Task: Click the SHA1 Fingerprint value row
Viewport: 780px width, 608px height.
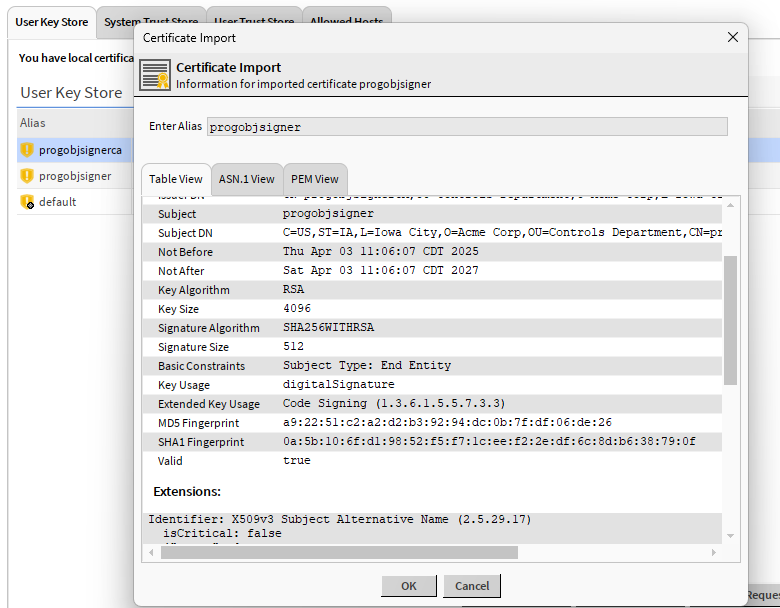Action: coord(488,442)
